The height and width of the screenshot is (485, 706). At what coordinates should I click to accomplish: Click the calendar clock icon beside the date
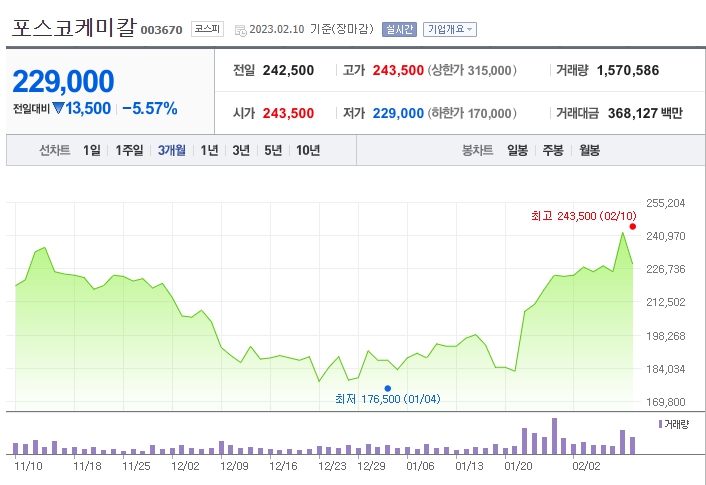241,30
